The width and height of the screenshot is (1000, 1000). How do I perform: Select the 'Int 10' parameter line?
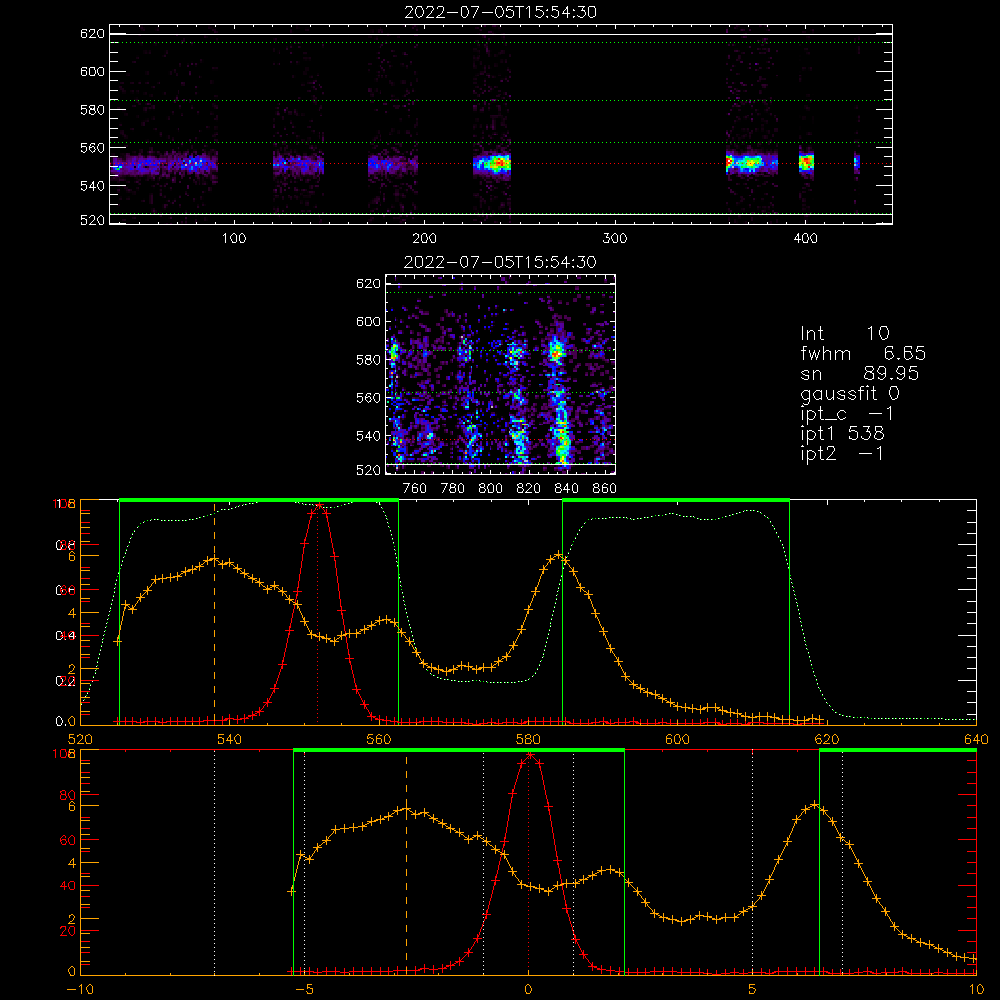pos(844,334)
